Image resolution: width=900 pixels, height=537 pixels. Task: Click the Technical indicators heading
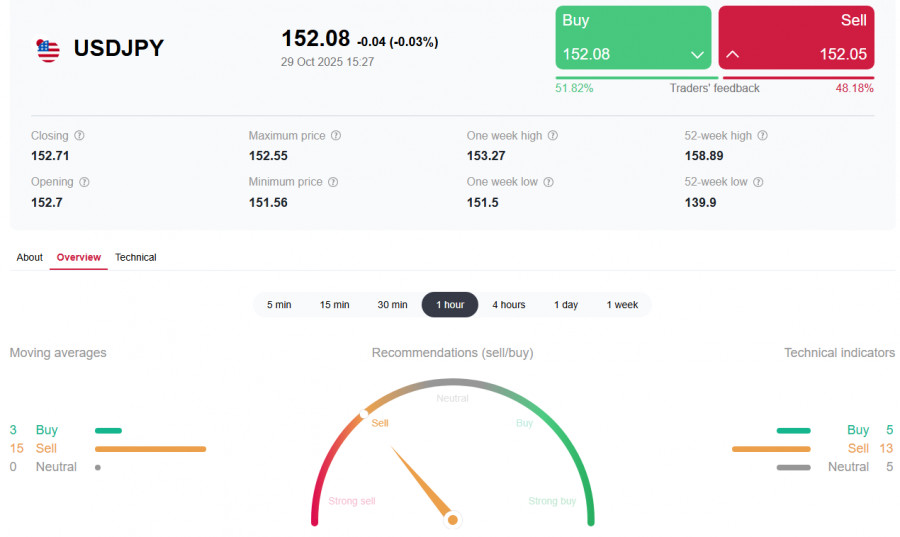(x=839, y=353)
